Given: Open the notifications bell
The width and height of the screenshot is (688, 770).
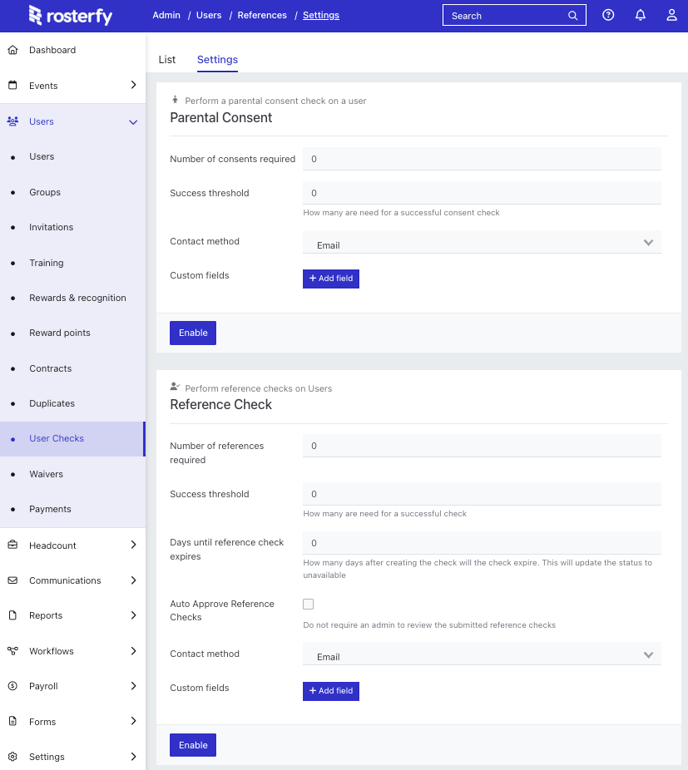Looking at the screenshot, I should [640, 15].
